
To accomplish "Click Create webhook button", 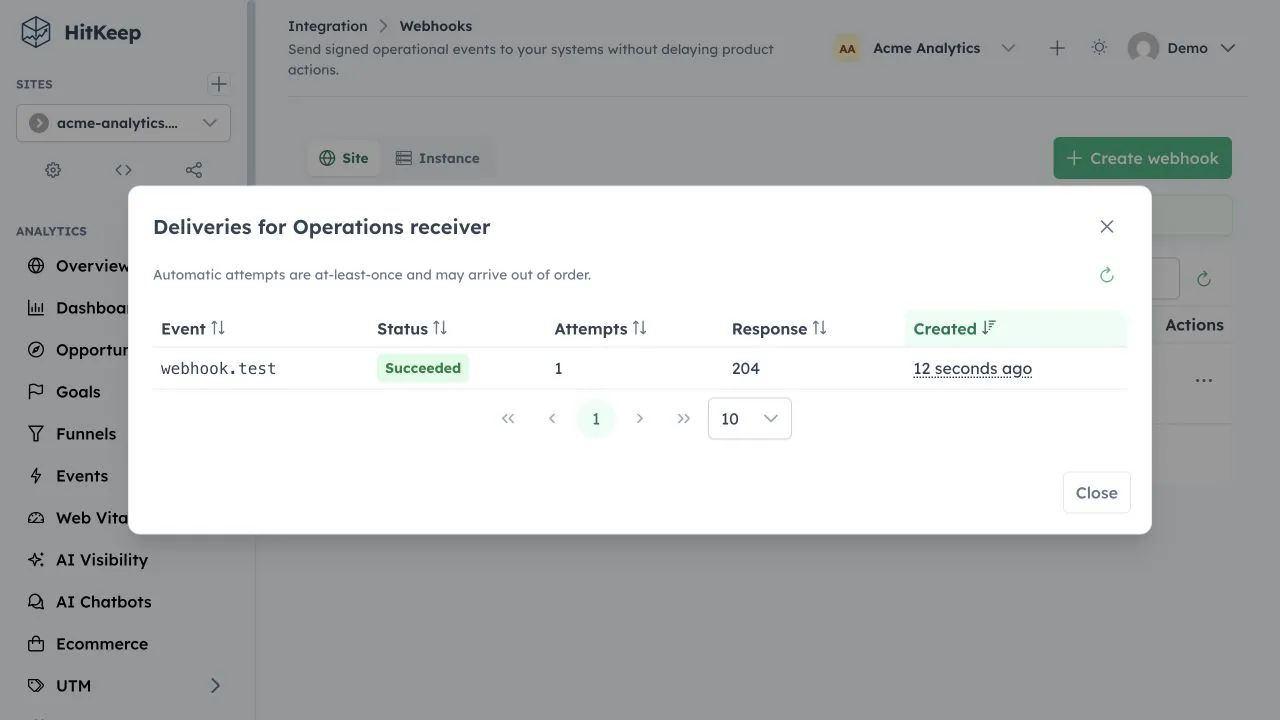I will click(1143, 158).
